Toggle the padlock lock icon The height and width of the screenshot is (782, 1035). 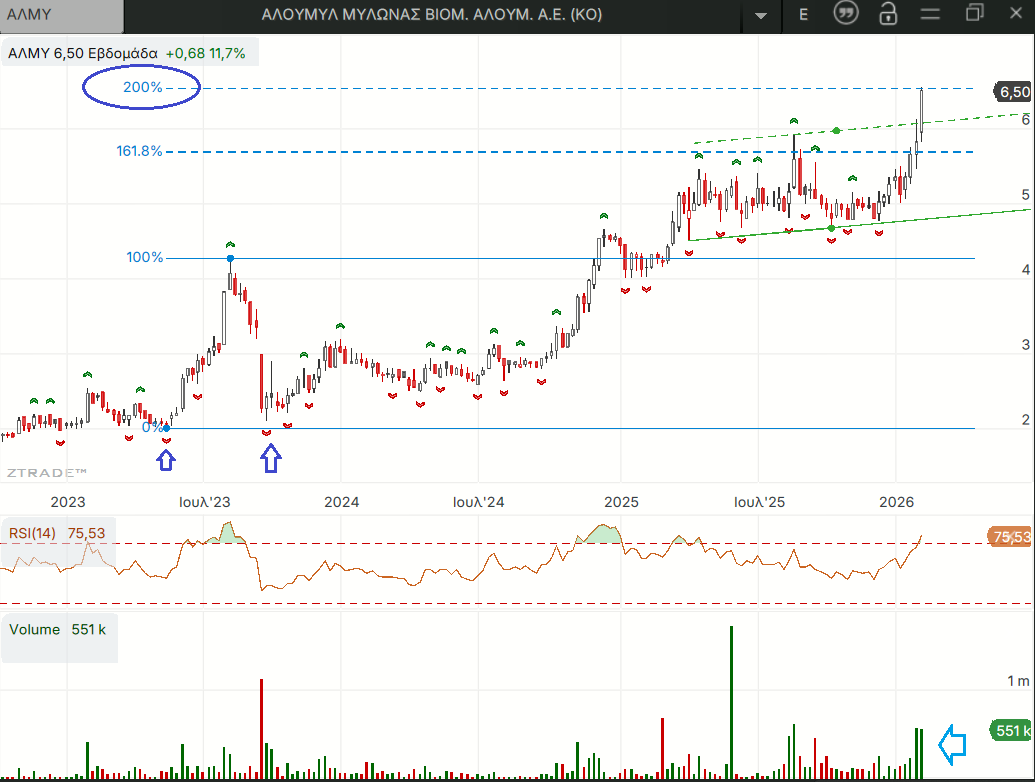coord(887,15)
